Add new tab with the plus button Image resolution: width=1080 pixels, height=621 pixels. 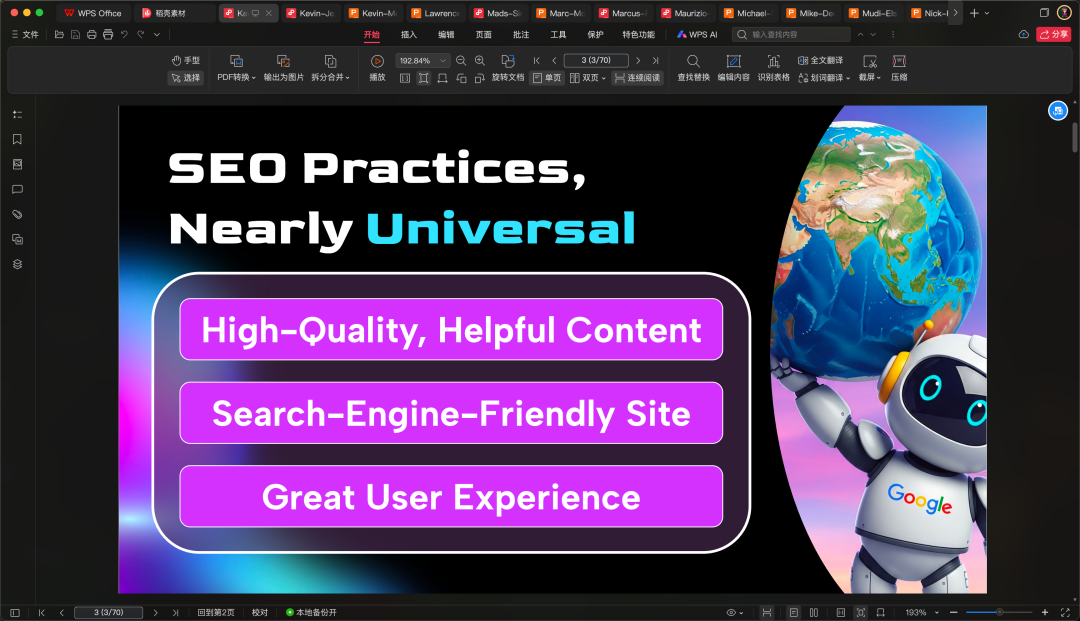pos(974,13)
